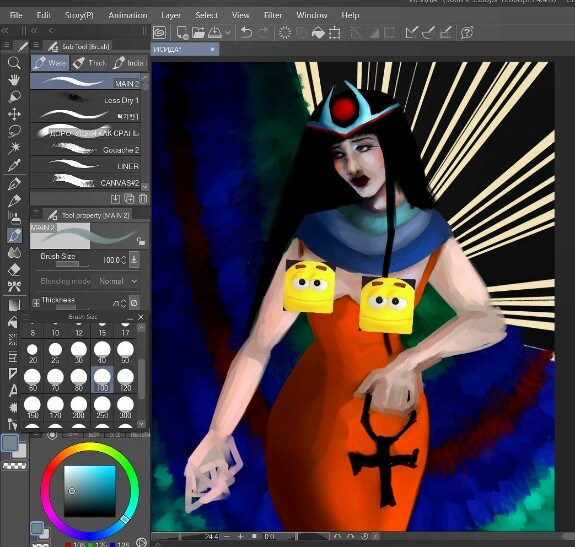Open the Animation menu
The image size is (575, 547).
pos(128,15)
